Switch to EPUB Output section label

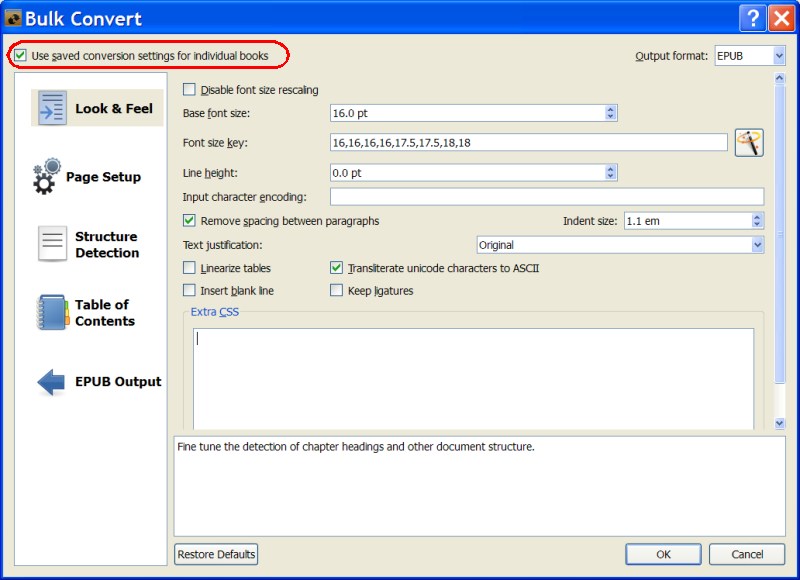click(x=118, y=382)
